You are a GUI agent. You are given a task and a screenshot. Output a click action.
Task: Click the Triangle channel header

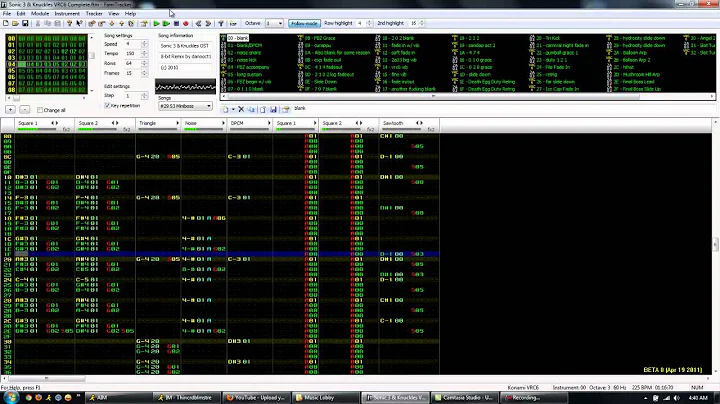coord(158,125)
